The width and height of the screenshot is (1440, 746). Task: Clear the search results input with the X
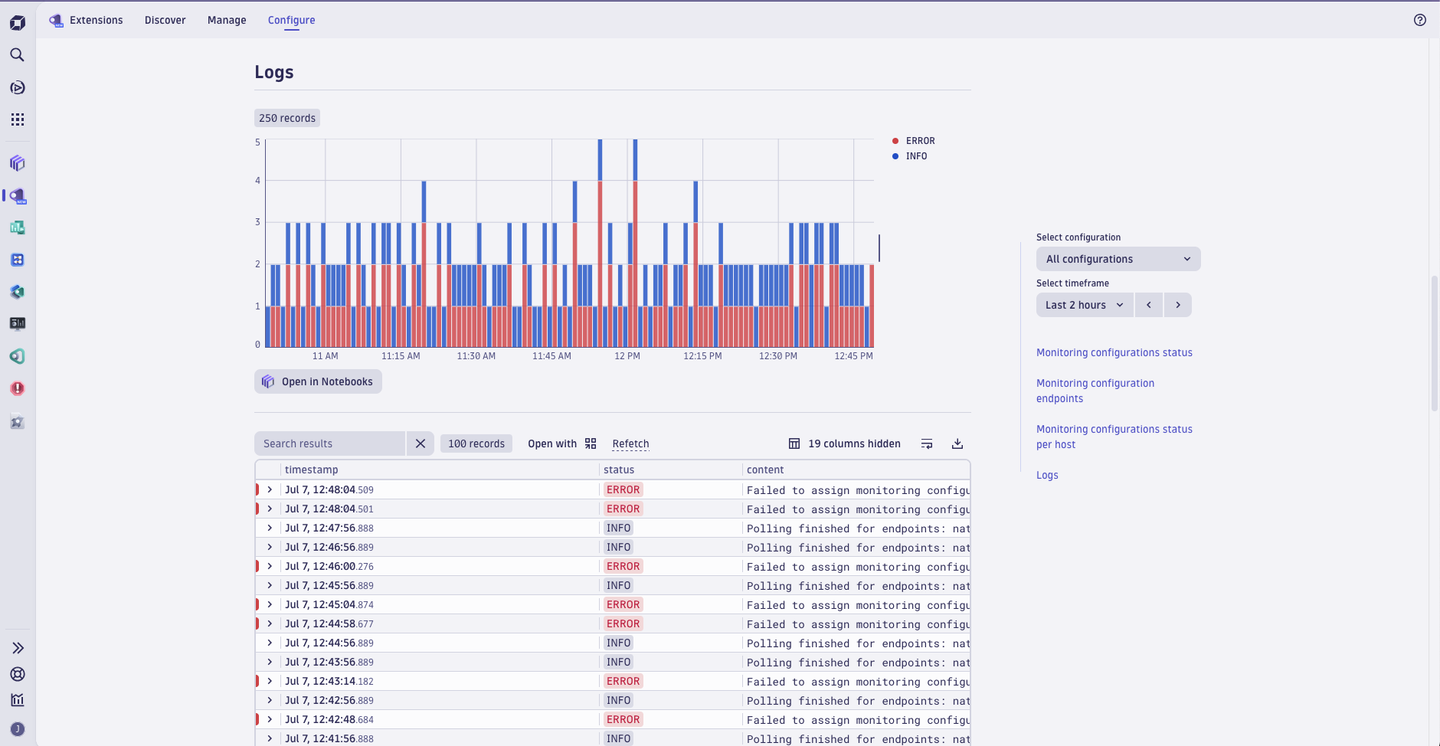click(x=420, y=443)
